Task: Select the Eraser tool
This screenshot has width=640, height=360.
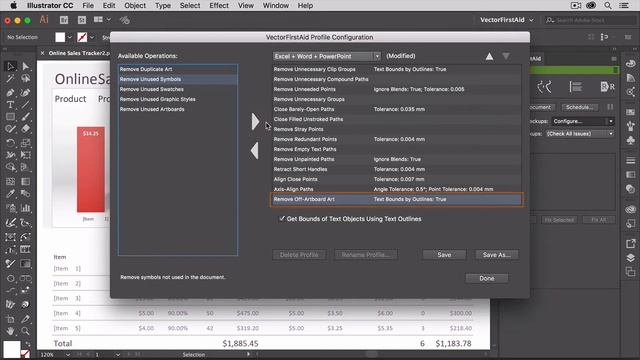Action: click(26, 129)
